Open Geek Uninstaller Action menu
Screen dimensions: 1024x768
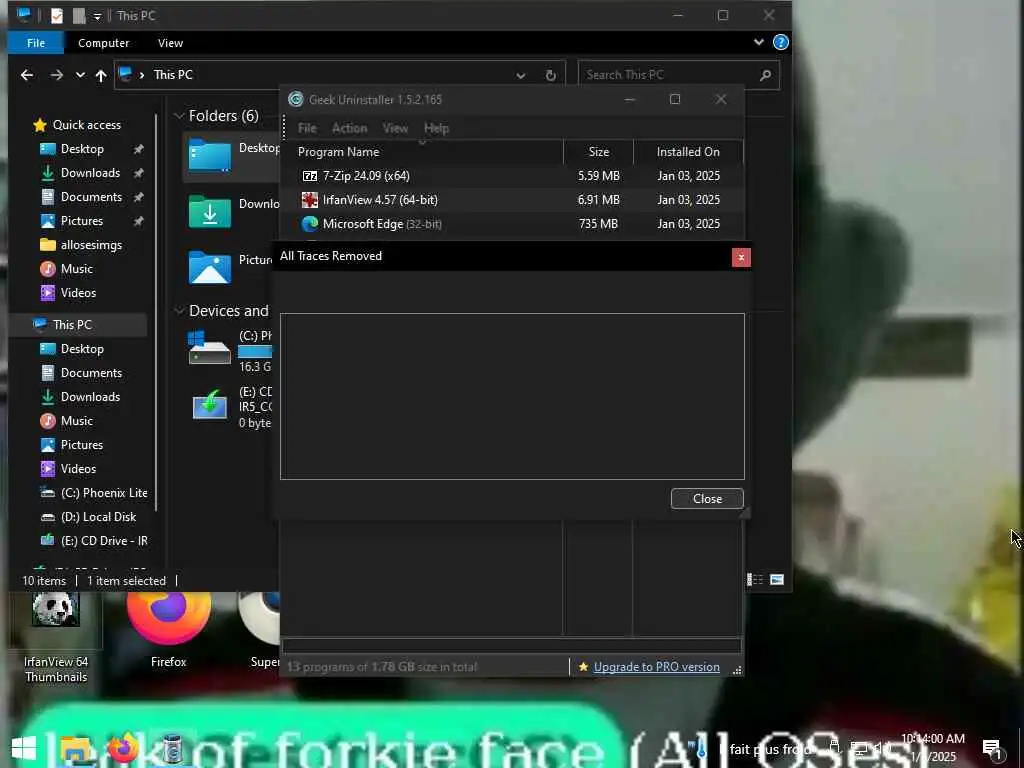click(349, 128)
